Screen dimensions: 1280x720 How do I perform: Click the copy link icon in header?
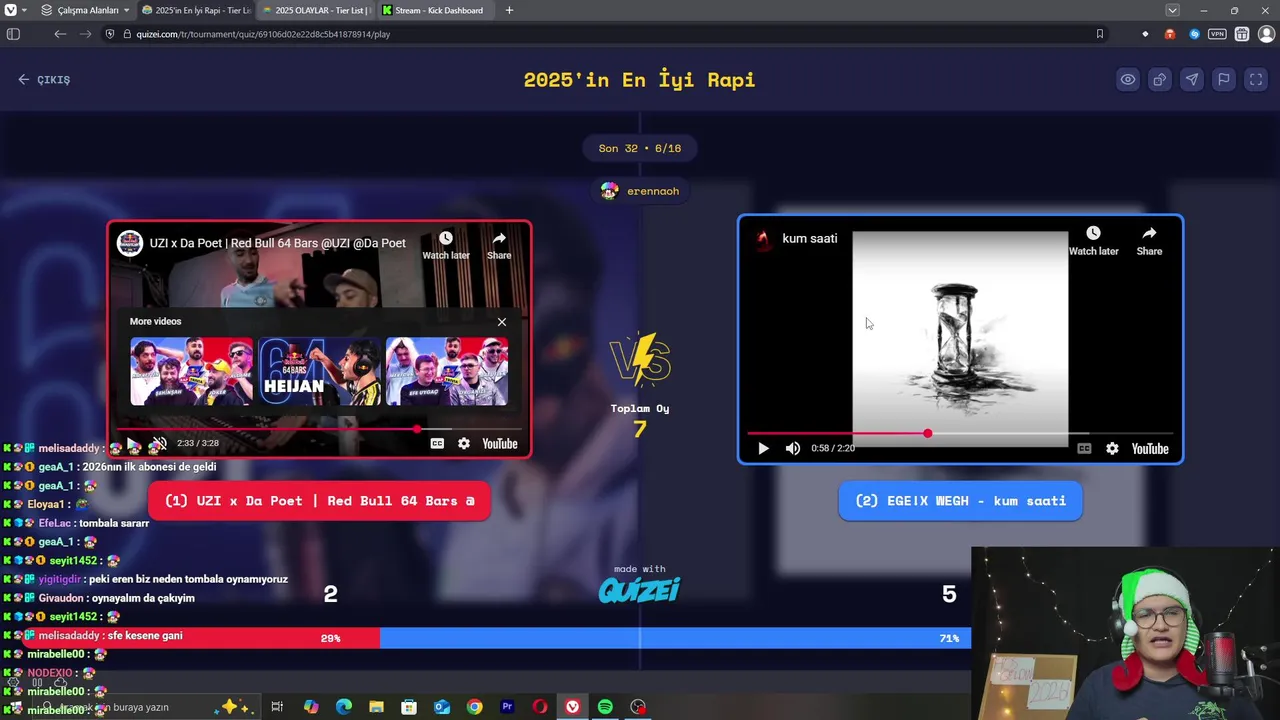tap(1159, 80)
